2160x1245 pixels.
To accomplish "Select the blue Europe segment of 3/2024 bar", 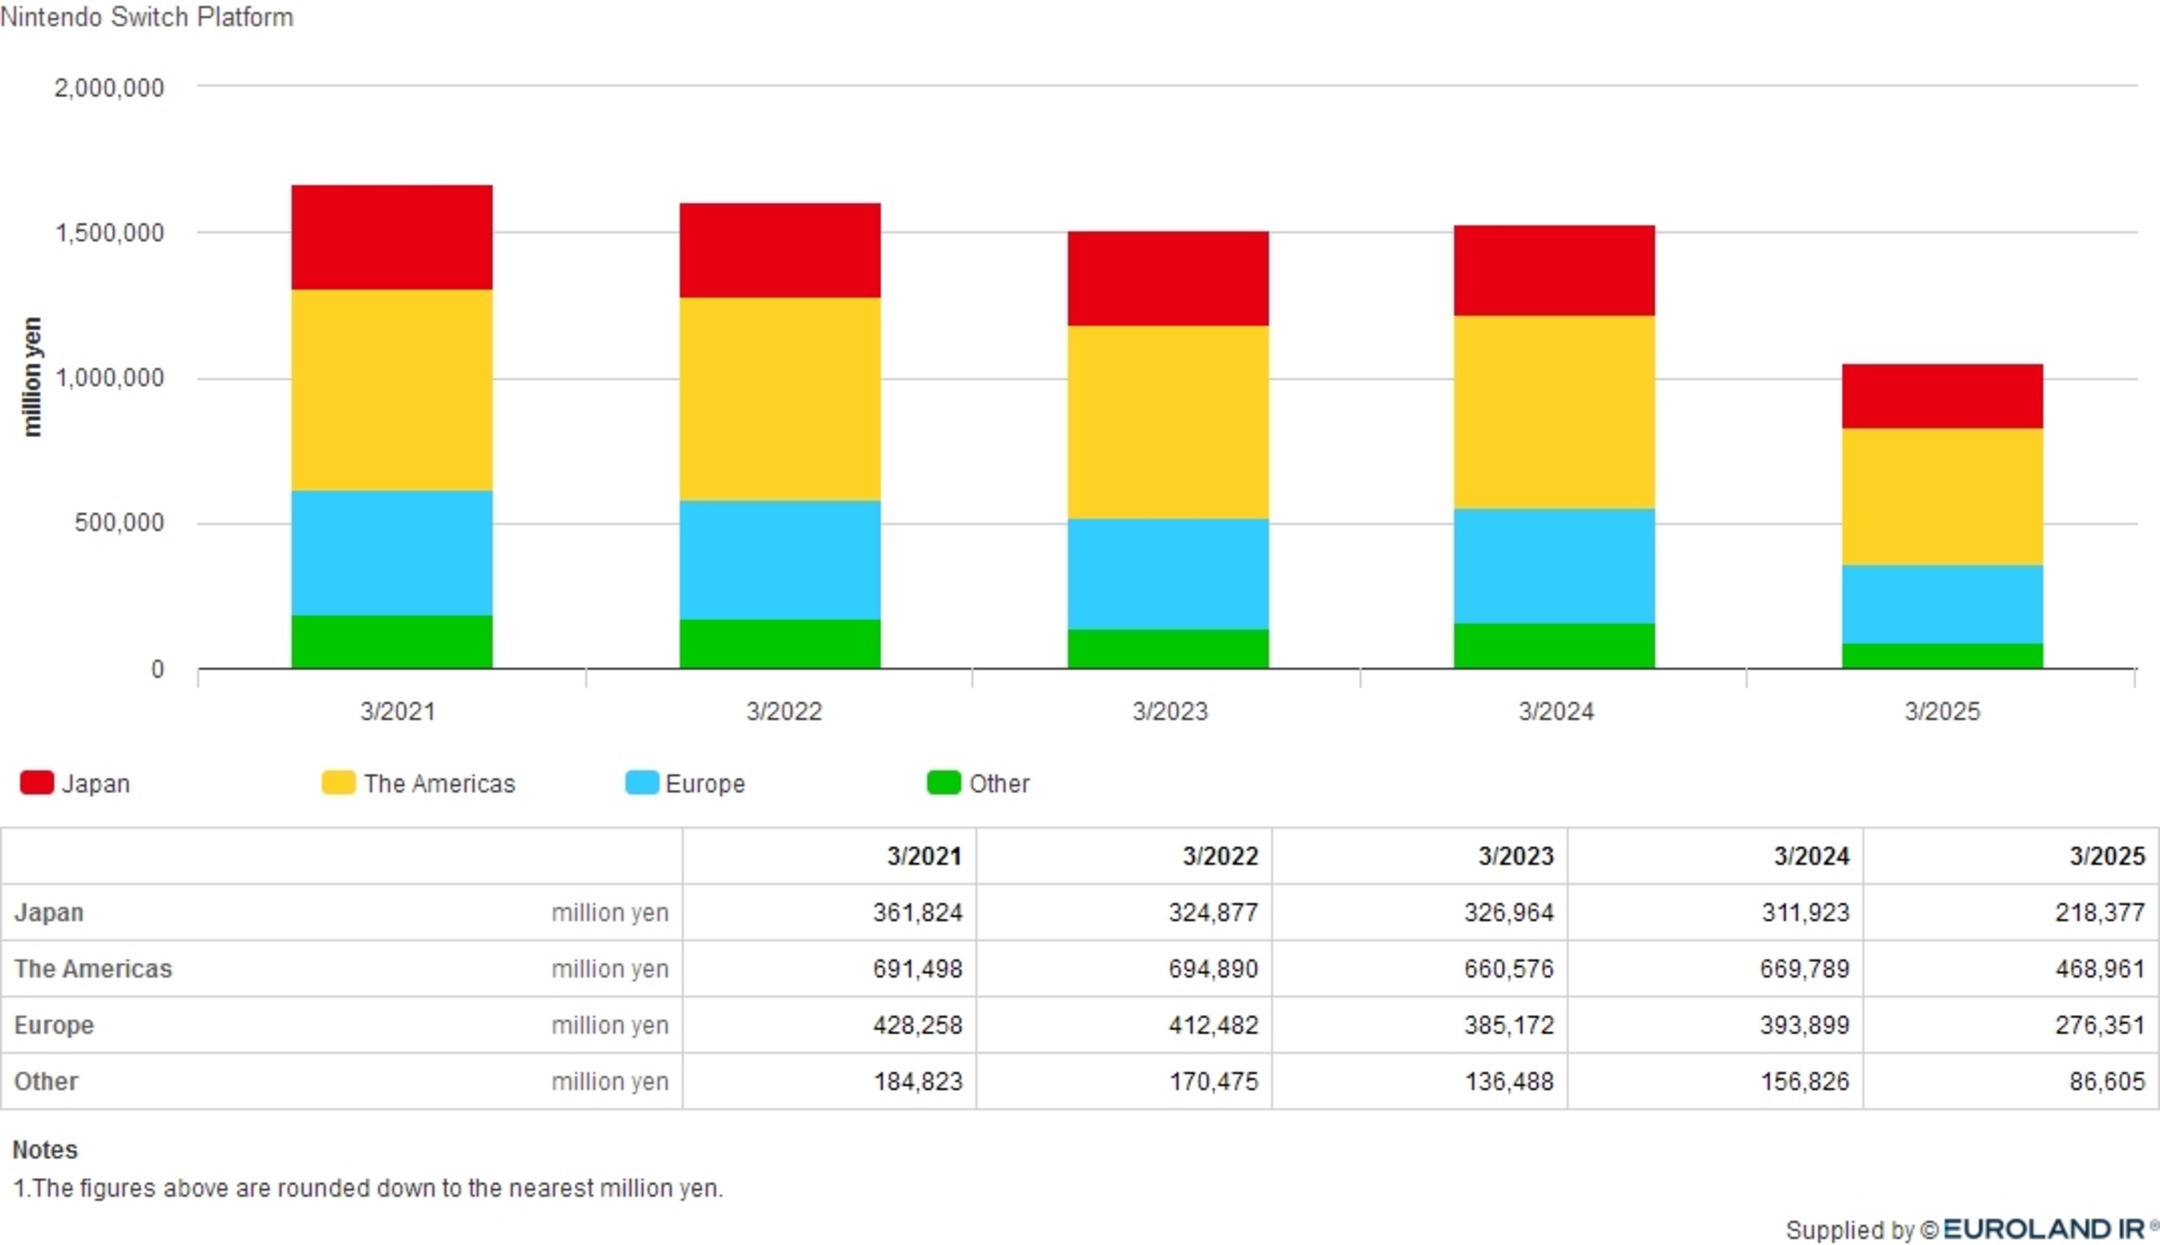I will pos(1554,566).
